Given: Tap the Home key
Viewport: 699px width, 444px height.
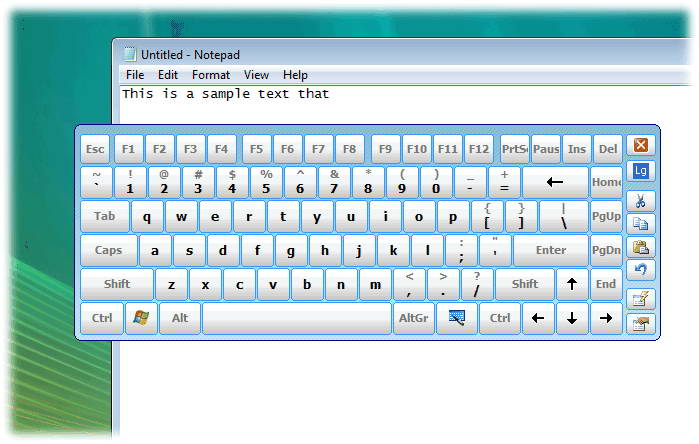Looking at the screenshot, I should click(606, 182).
